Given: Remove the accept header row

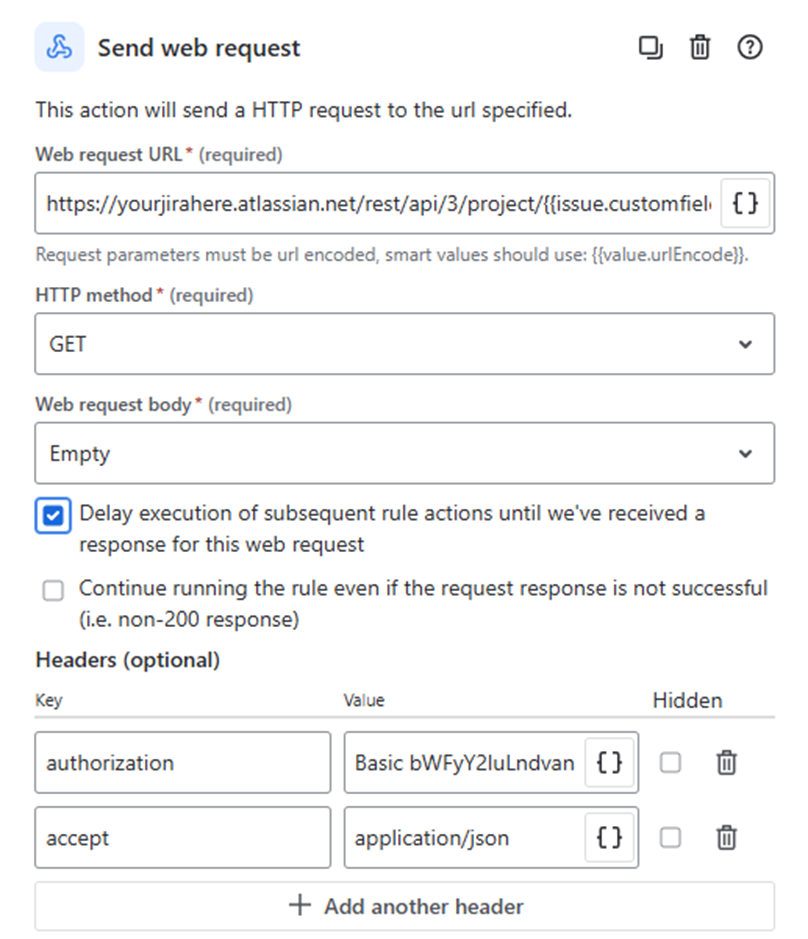Looking at the screenshot, I should point(727,838).
